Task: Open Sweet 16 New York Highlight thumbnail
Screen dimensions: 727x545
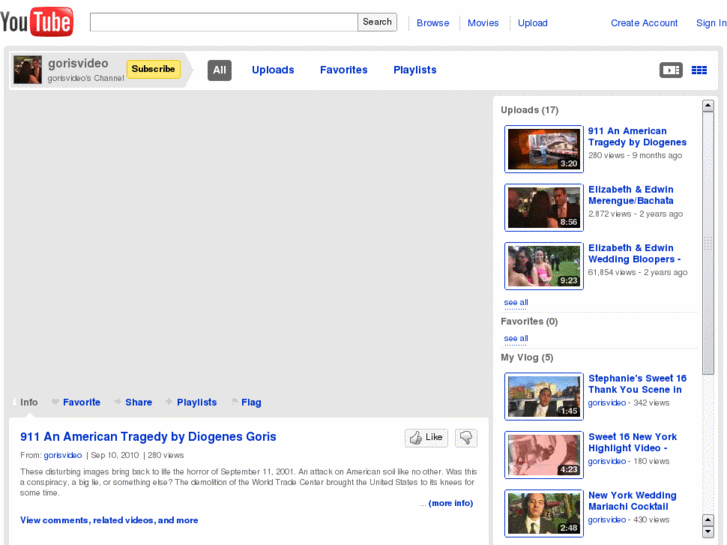Action: pyautogui.click(x=543, y=455)
